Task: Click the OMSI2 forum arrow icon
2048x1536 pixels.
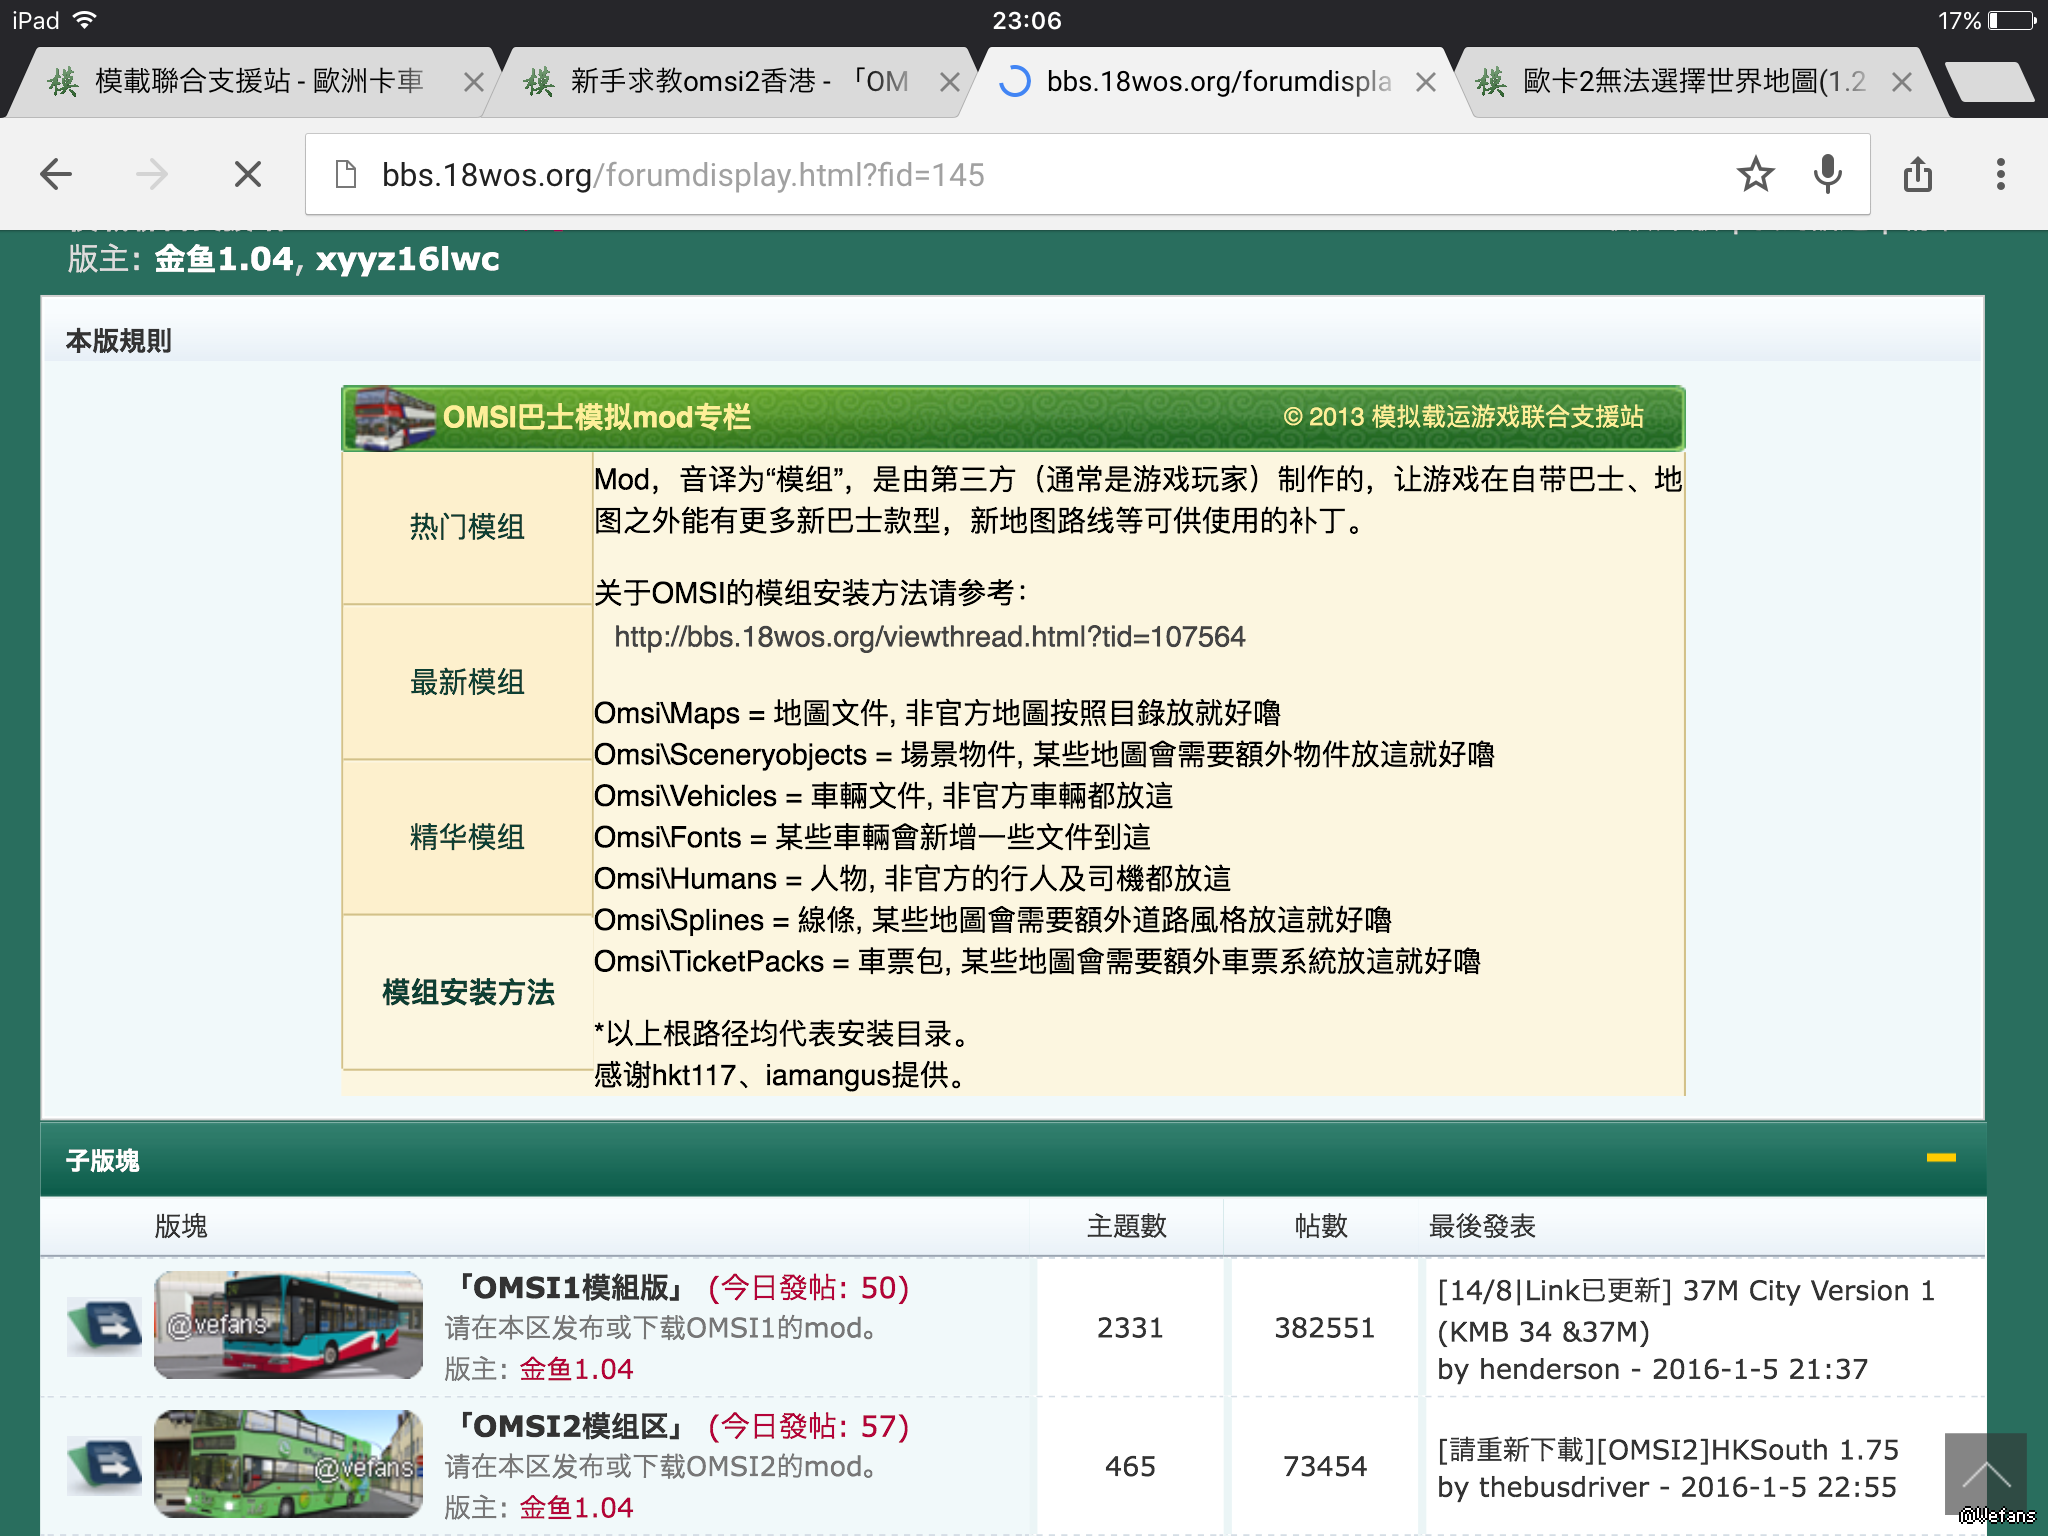Action: pyautogui.click(x=105, y=1465)
